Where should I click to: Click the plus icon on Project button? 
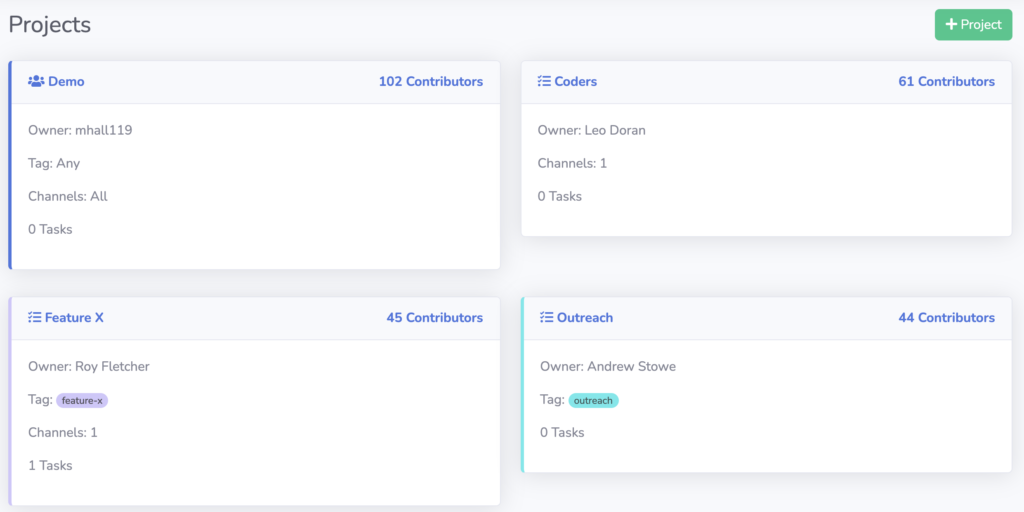click(x=952, y=25)
